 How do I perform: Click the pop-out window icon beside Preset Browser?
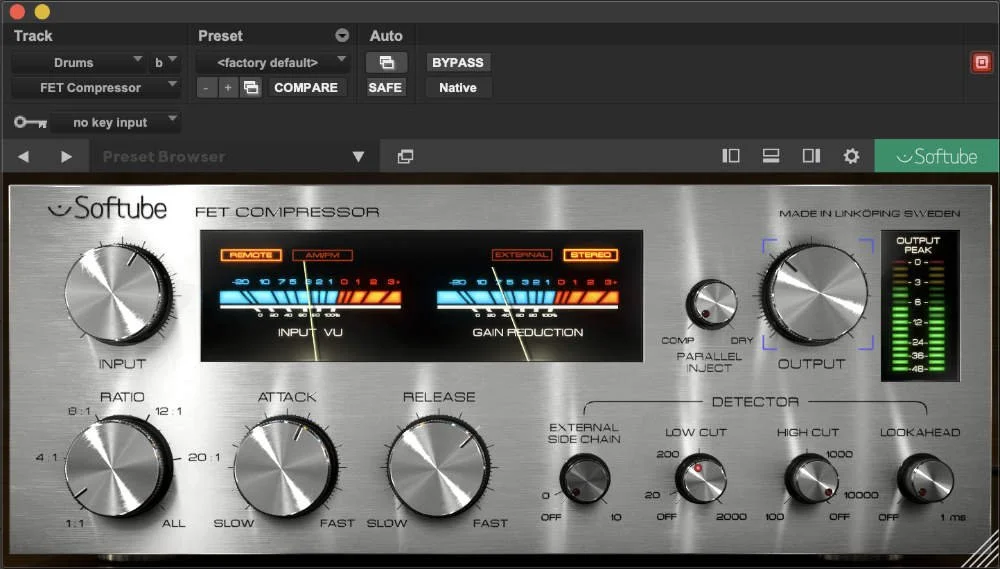click(x=405, y=157)
